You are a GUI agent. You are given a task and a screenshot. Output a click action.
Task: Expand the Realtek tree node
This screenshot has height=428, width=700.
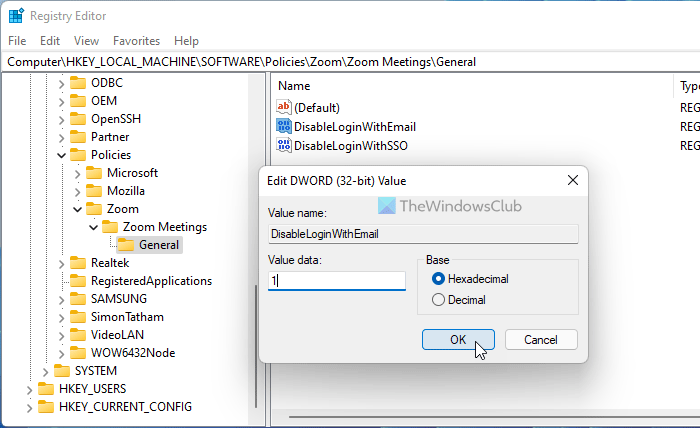[62, 264]
